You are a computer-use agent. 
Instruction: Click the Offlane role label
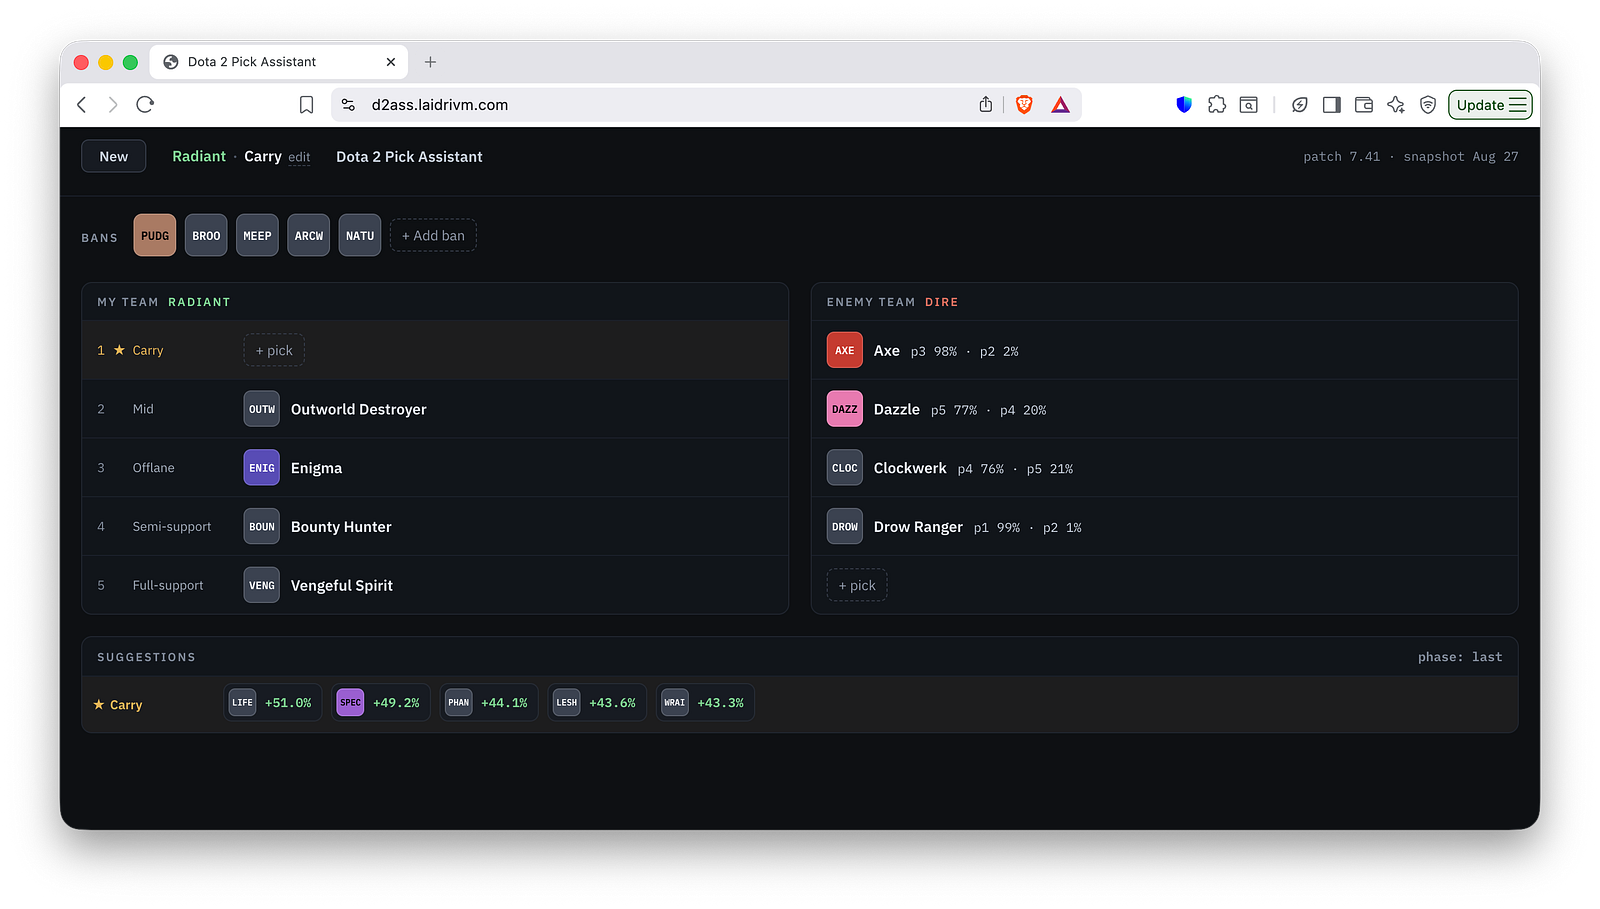click(154, 468)
